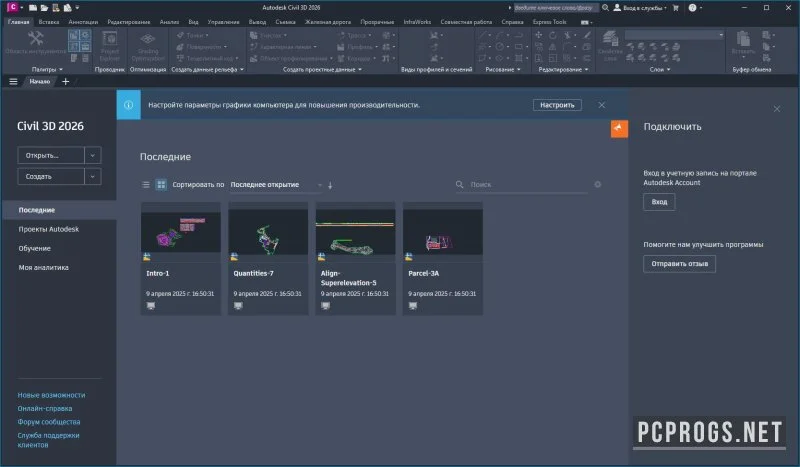Click the Save As quick access icon
The image size is (800, 467).
pos(67,8)
